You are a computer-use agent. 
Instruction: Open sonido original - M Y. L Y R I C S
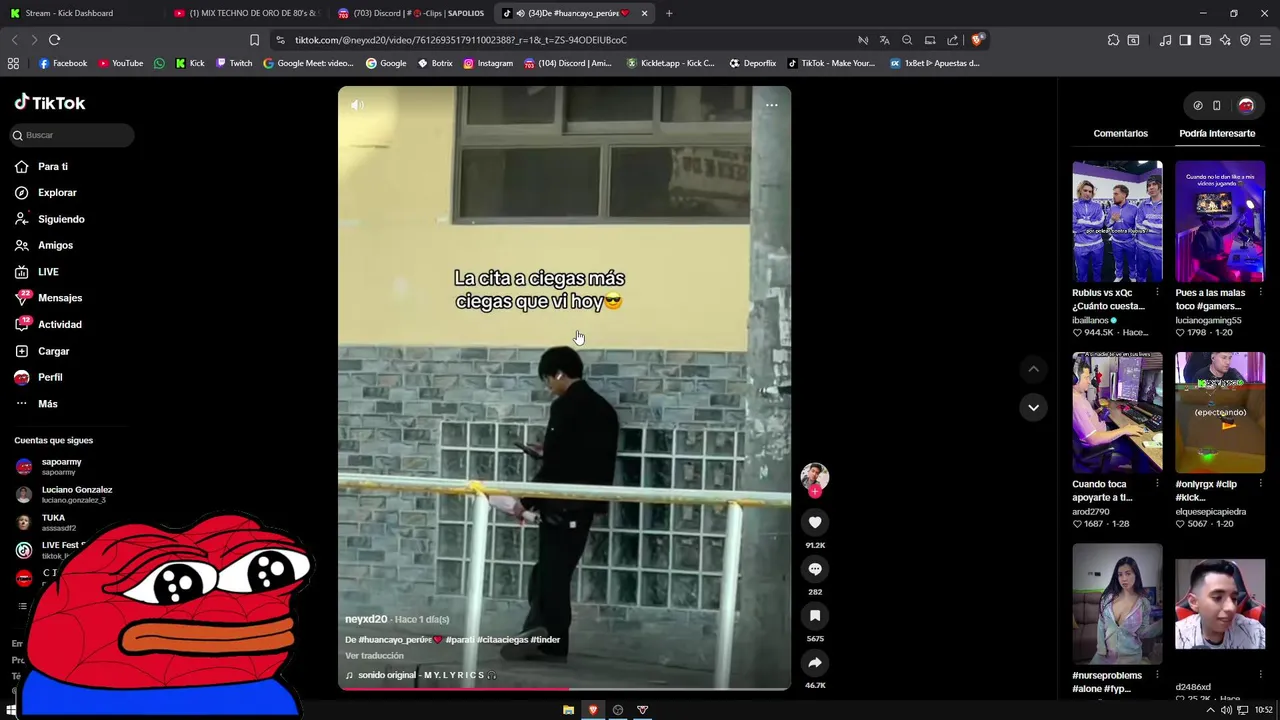tap(420, 675)
